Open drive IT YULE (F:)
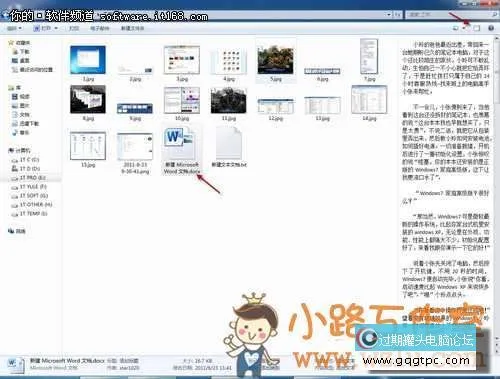500x379 pixels. tap(29, 187)
